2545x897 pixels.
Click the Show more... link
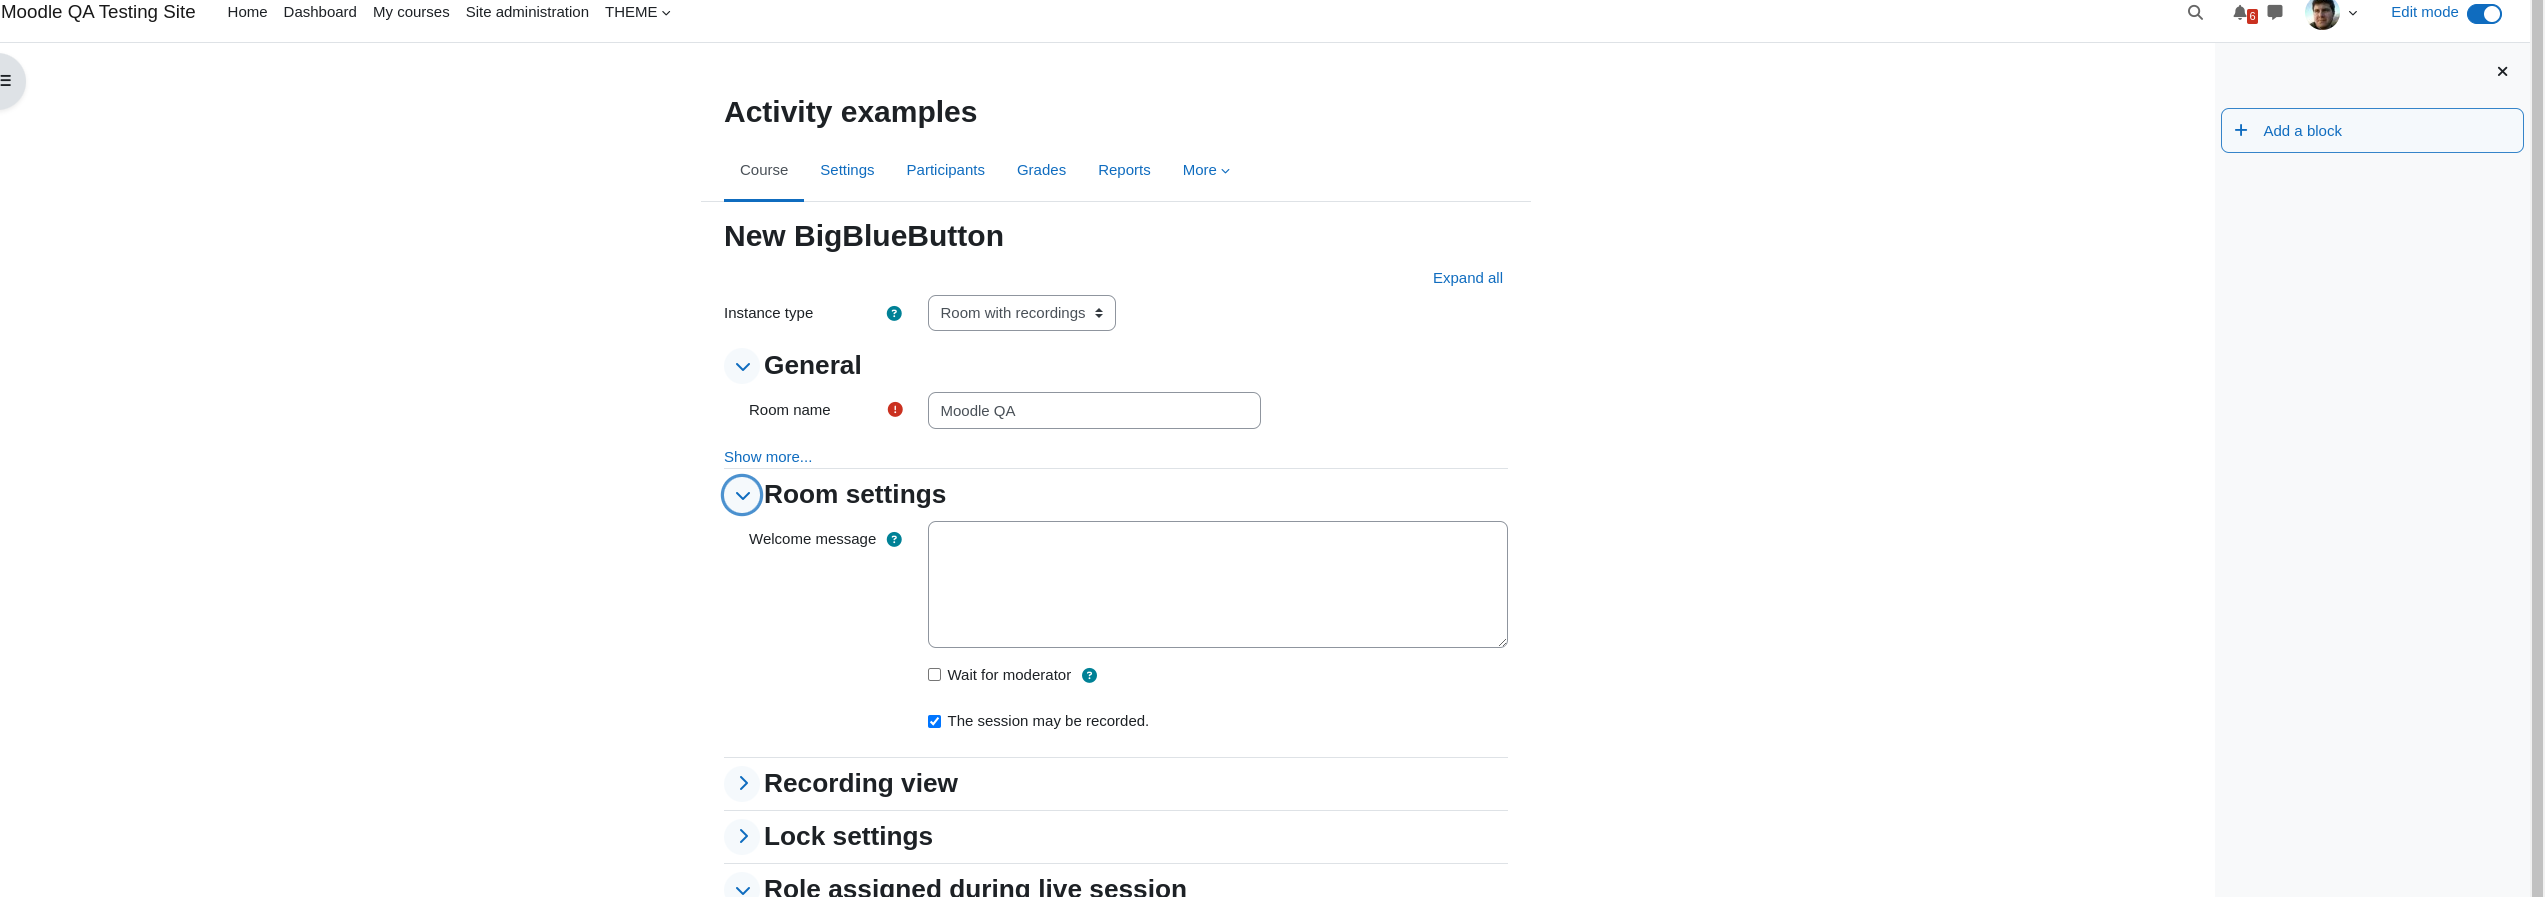(768, 457)
